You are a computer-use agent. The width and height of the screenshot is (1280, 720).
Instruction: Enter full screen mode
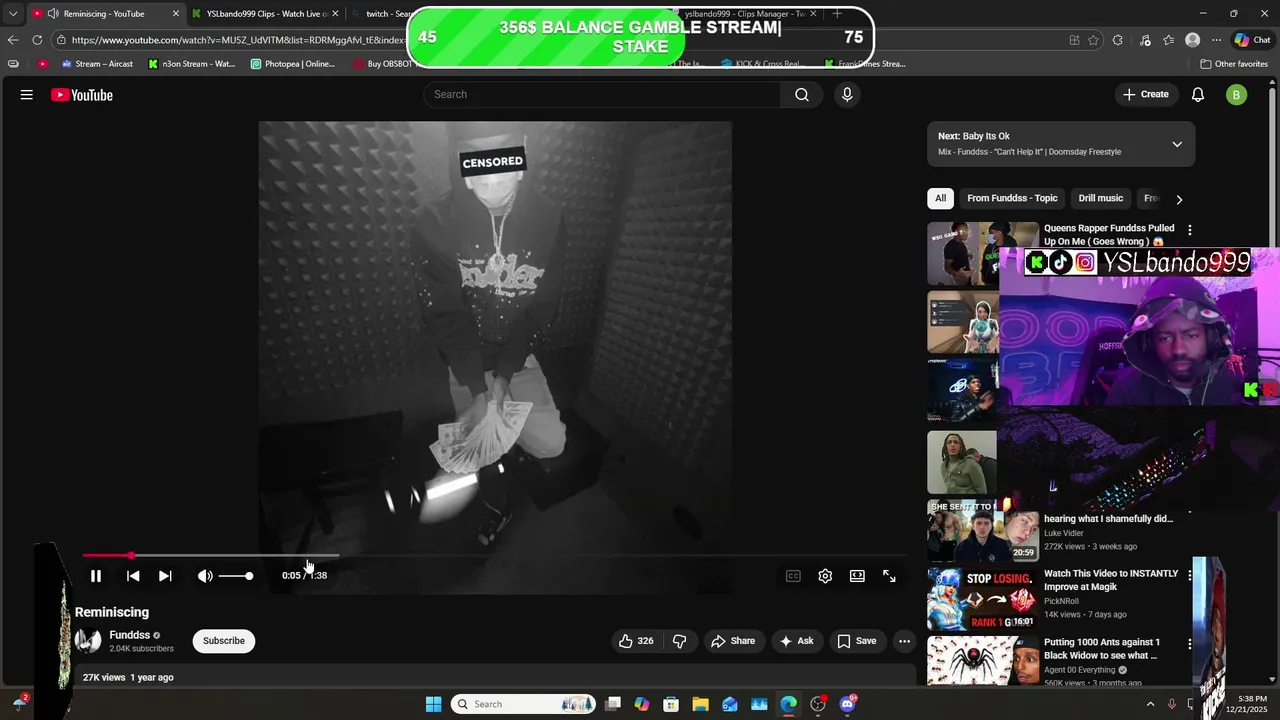point(889,576)
